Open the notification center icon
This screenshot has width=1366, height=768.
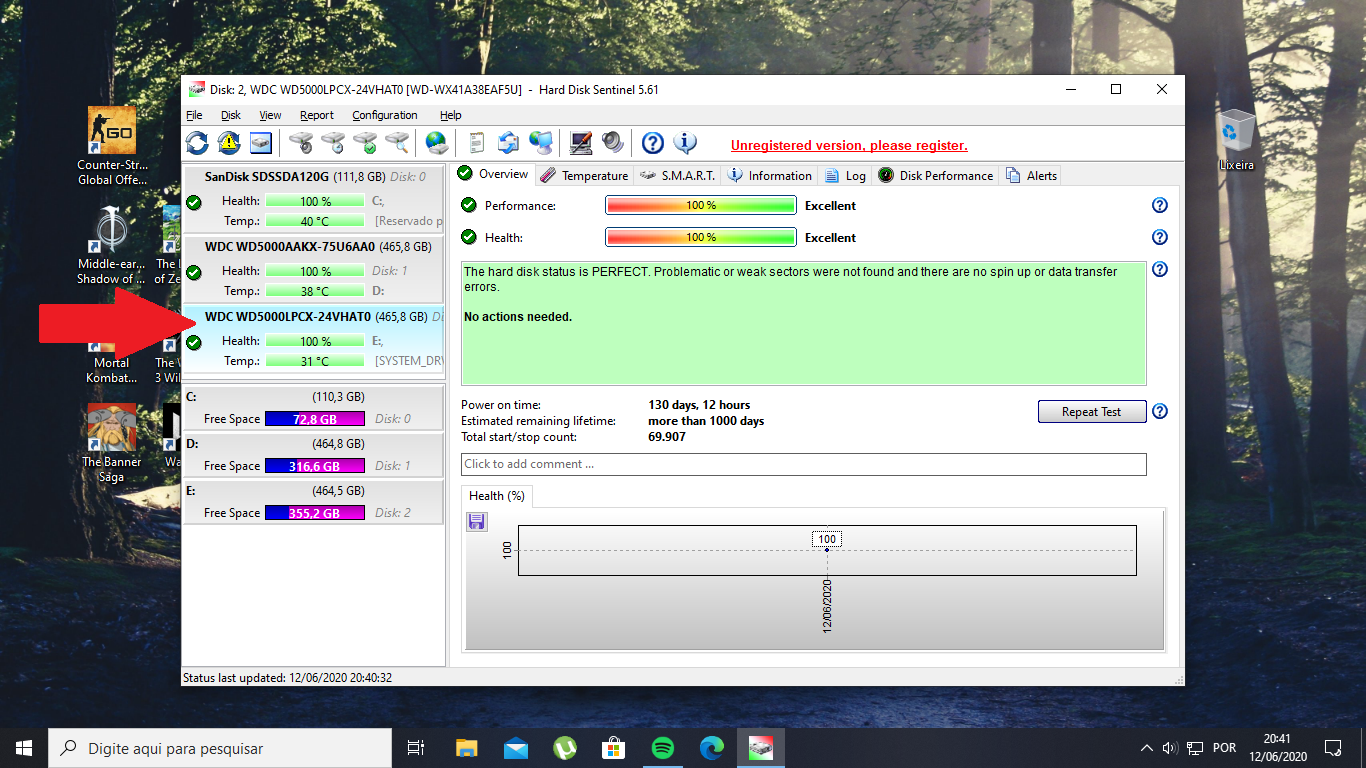tap(1333, 748)
